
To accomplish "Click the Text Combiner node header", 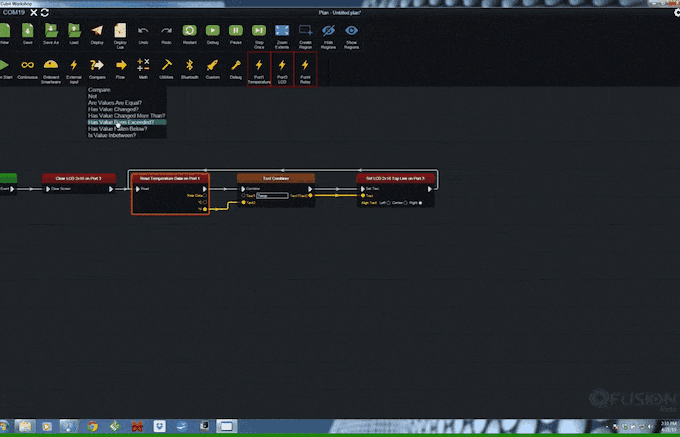I will (276, 178).
